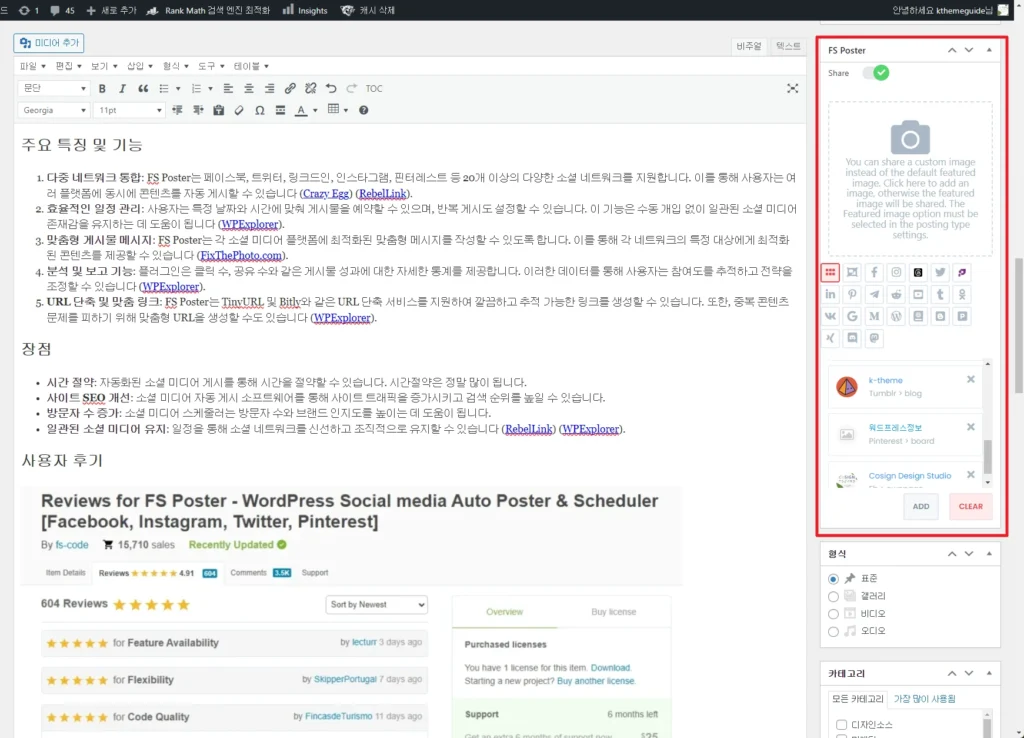The height and width of the screenshot is (738, 1024).
Task: Apply italic formatting
Action: pyautogui.click(x=122, y=88)
